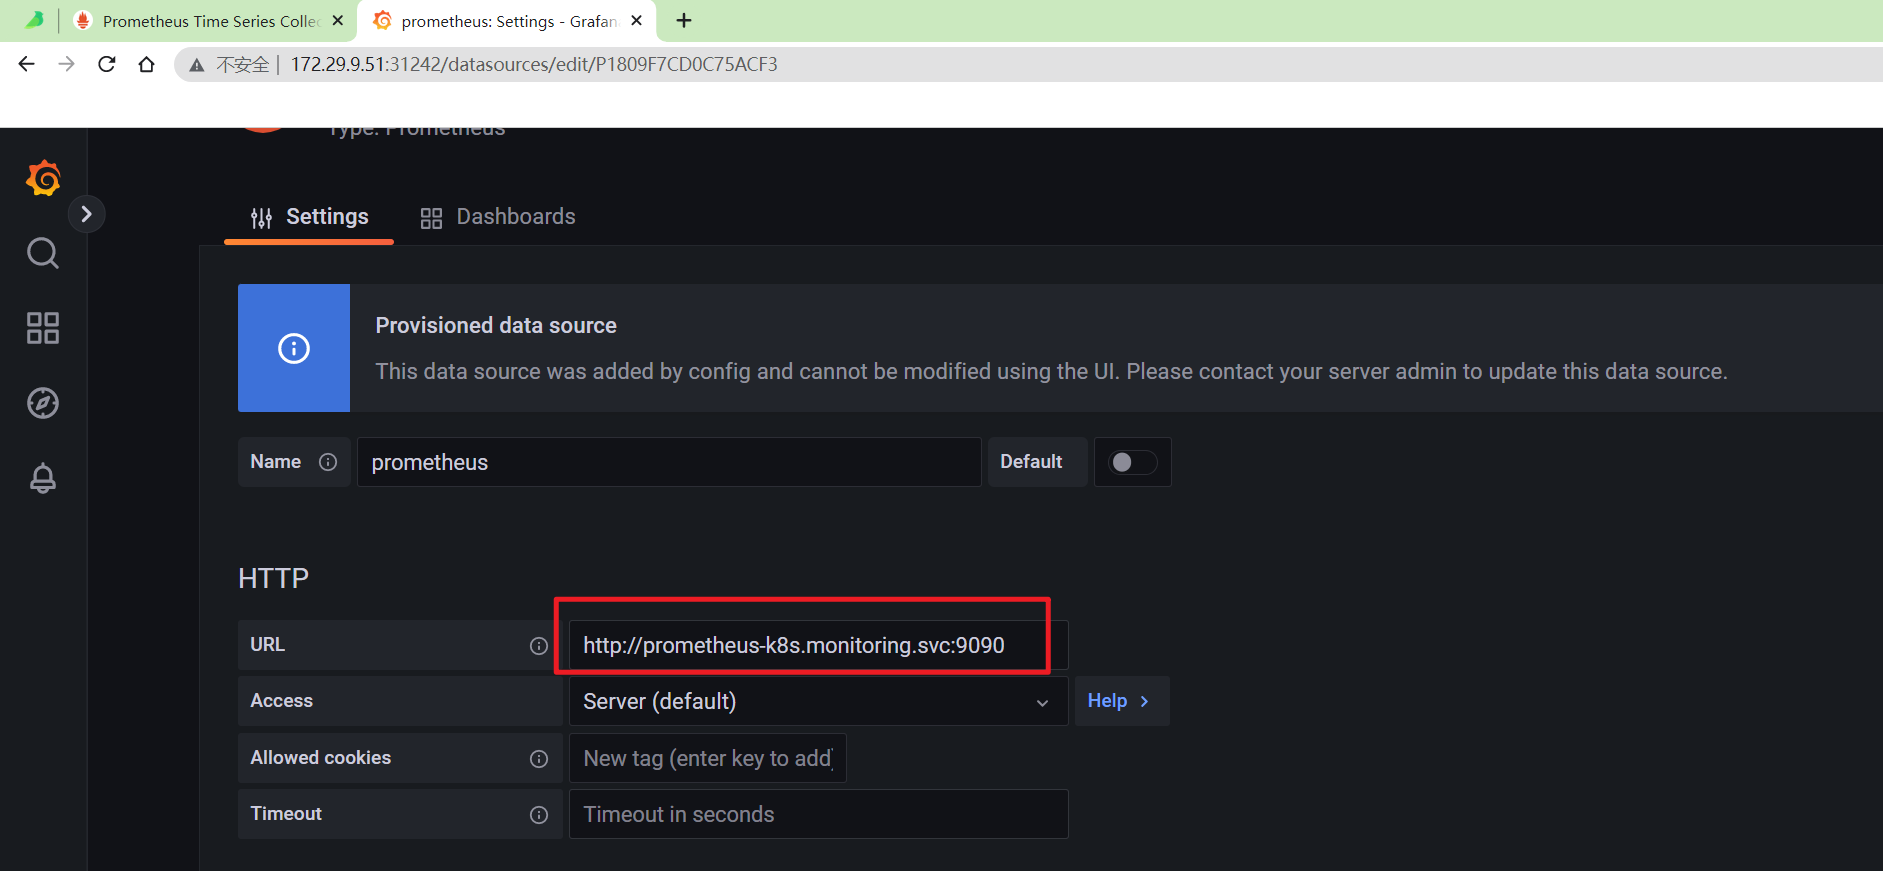Viewport: 1883px width, 871px height.
Task: Click the Provisioned data source info icon
Action: [x=294, y=348]
